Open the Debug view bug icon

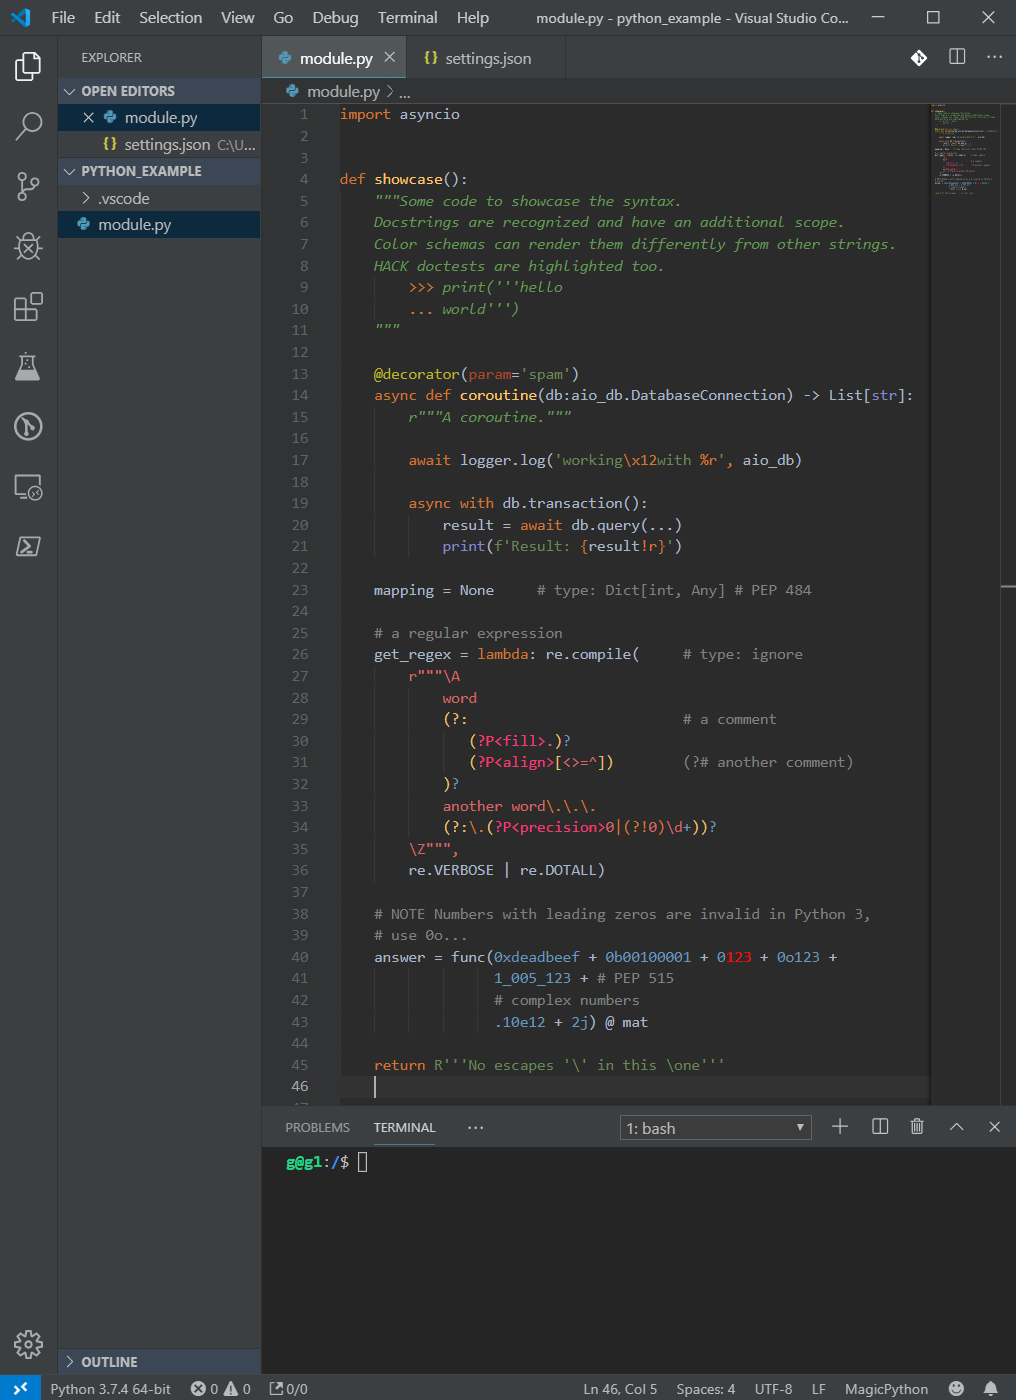click(x=28, y=247)
